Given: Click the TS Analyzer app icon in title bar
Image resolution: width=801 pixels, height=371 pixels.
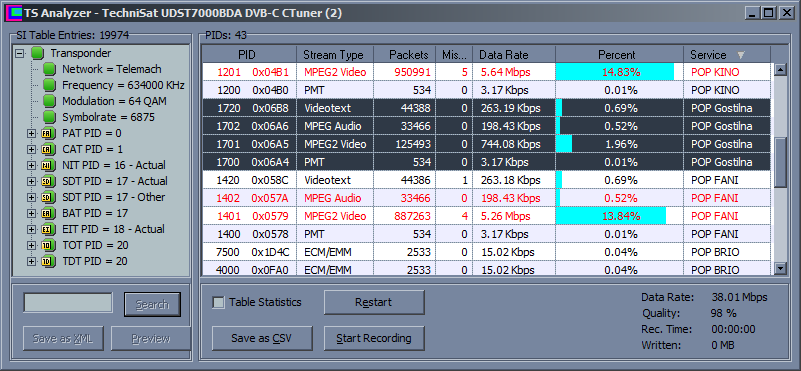Looking at the screenshot, I should point(14,13).
